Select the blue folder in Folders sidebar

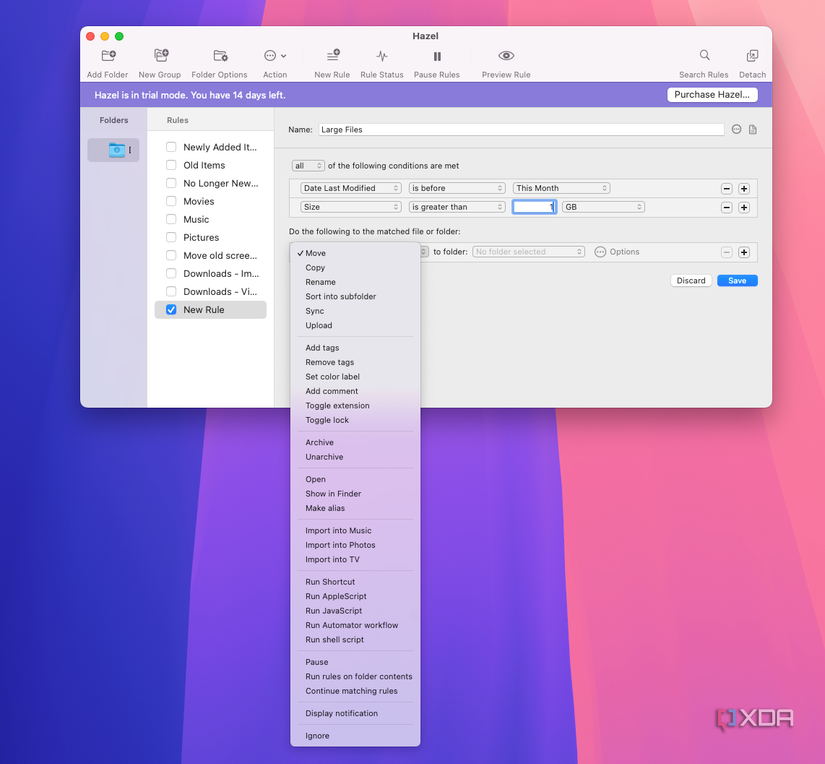pos(117,150)
